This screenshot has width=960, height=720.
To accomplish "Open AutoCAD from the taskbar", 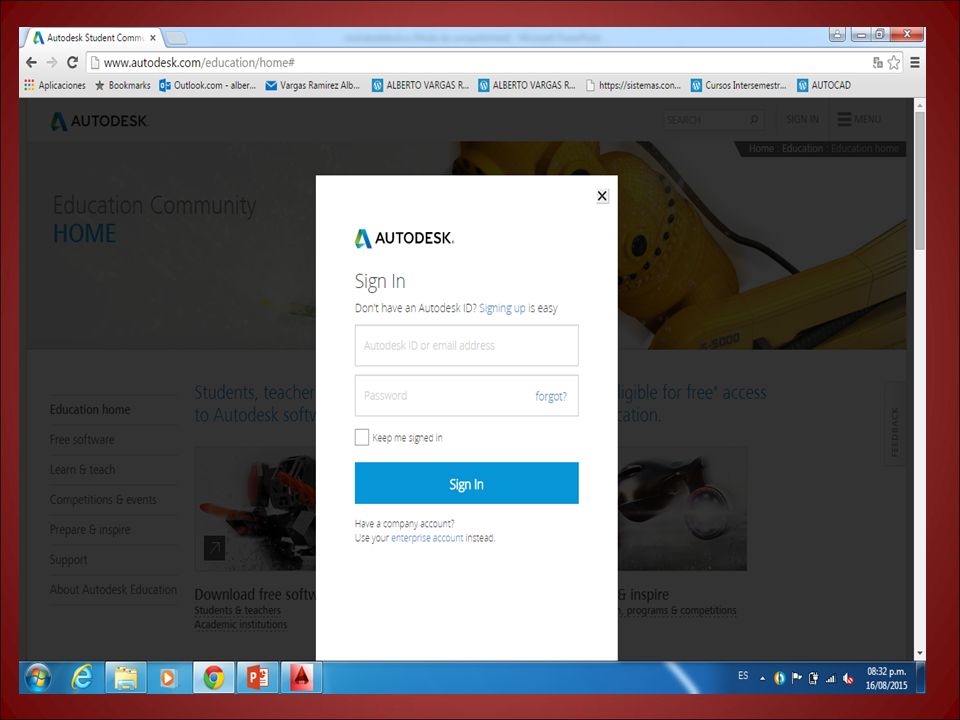I will (x=301, y=677).
